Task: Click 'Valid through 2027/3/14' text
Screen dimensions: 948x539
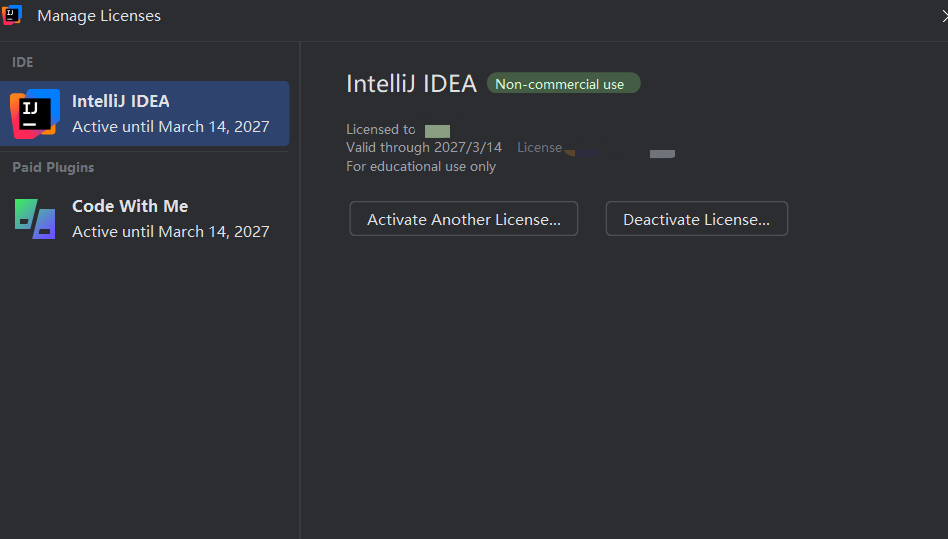Action: click(424, 147)
